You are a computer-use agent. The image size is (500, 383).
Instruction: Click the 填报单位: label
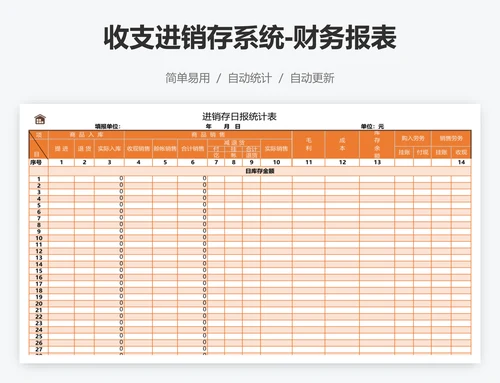click(x=107, y=126)
